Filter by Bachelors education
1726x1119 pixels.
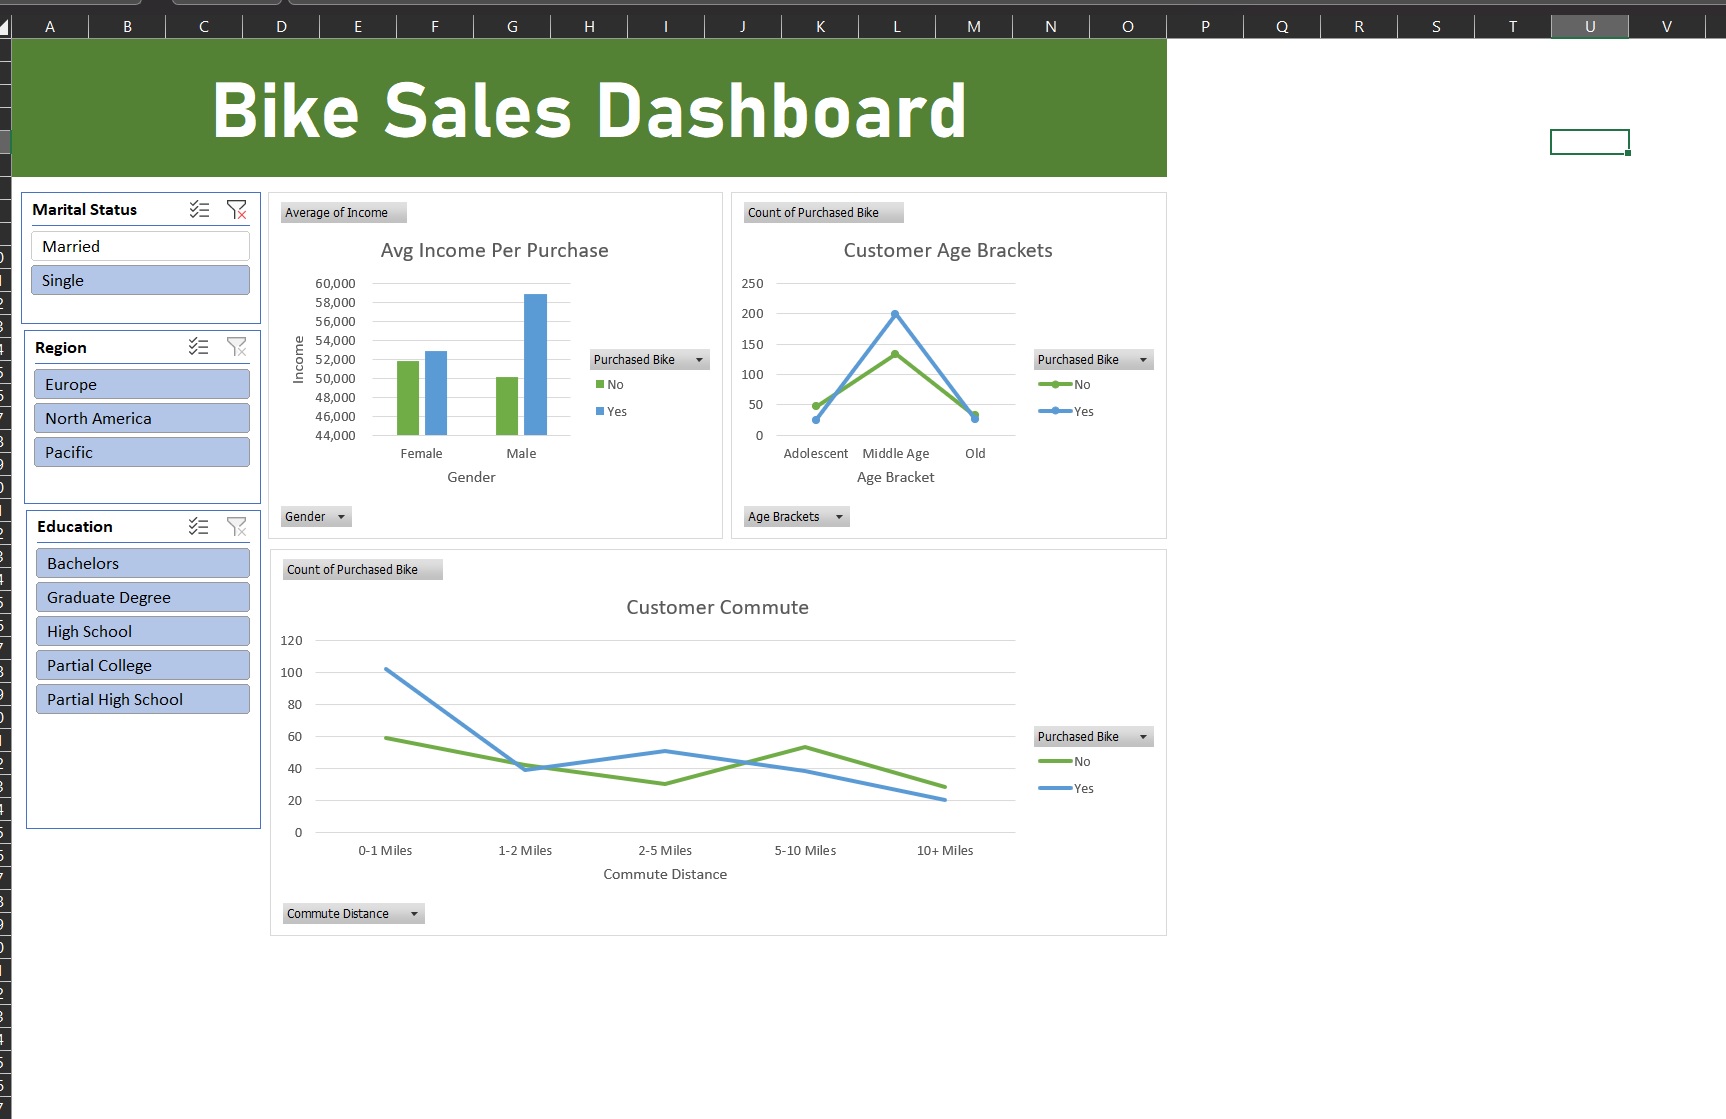point(142,564)
